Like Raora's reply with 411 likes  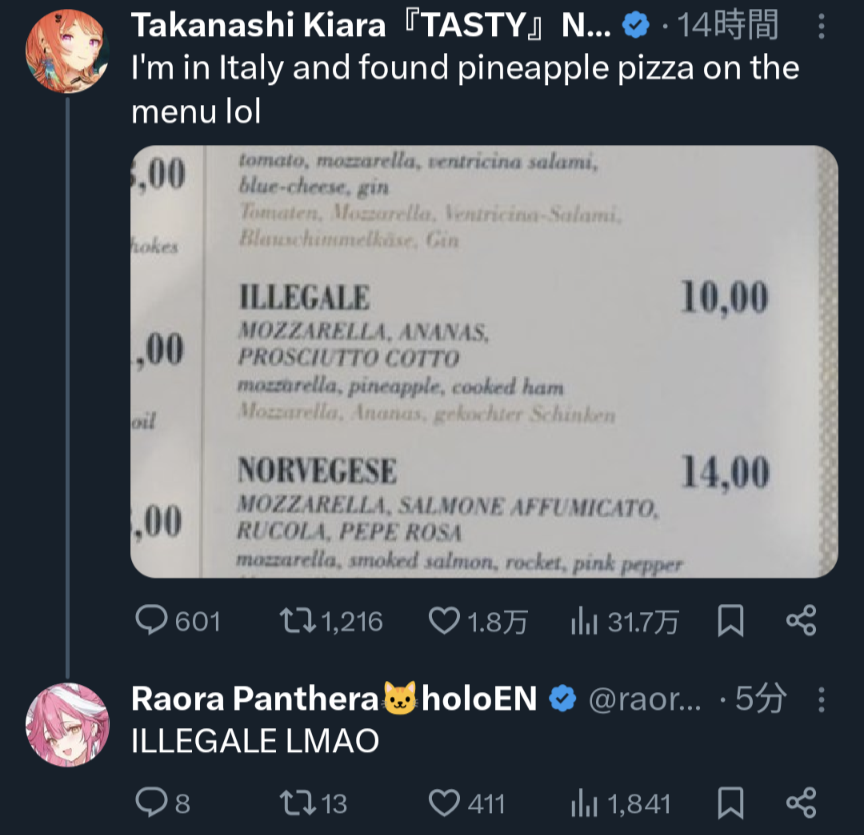(467, 803)
